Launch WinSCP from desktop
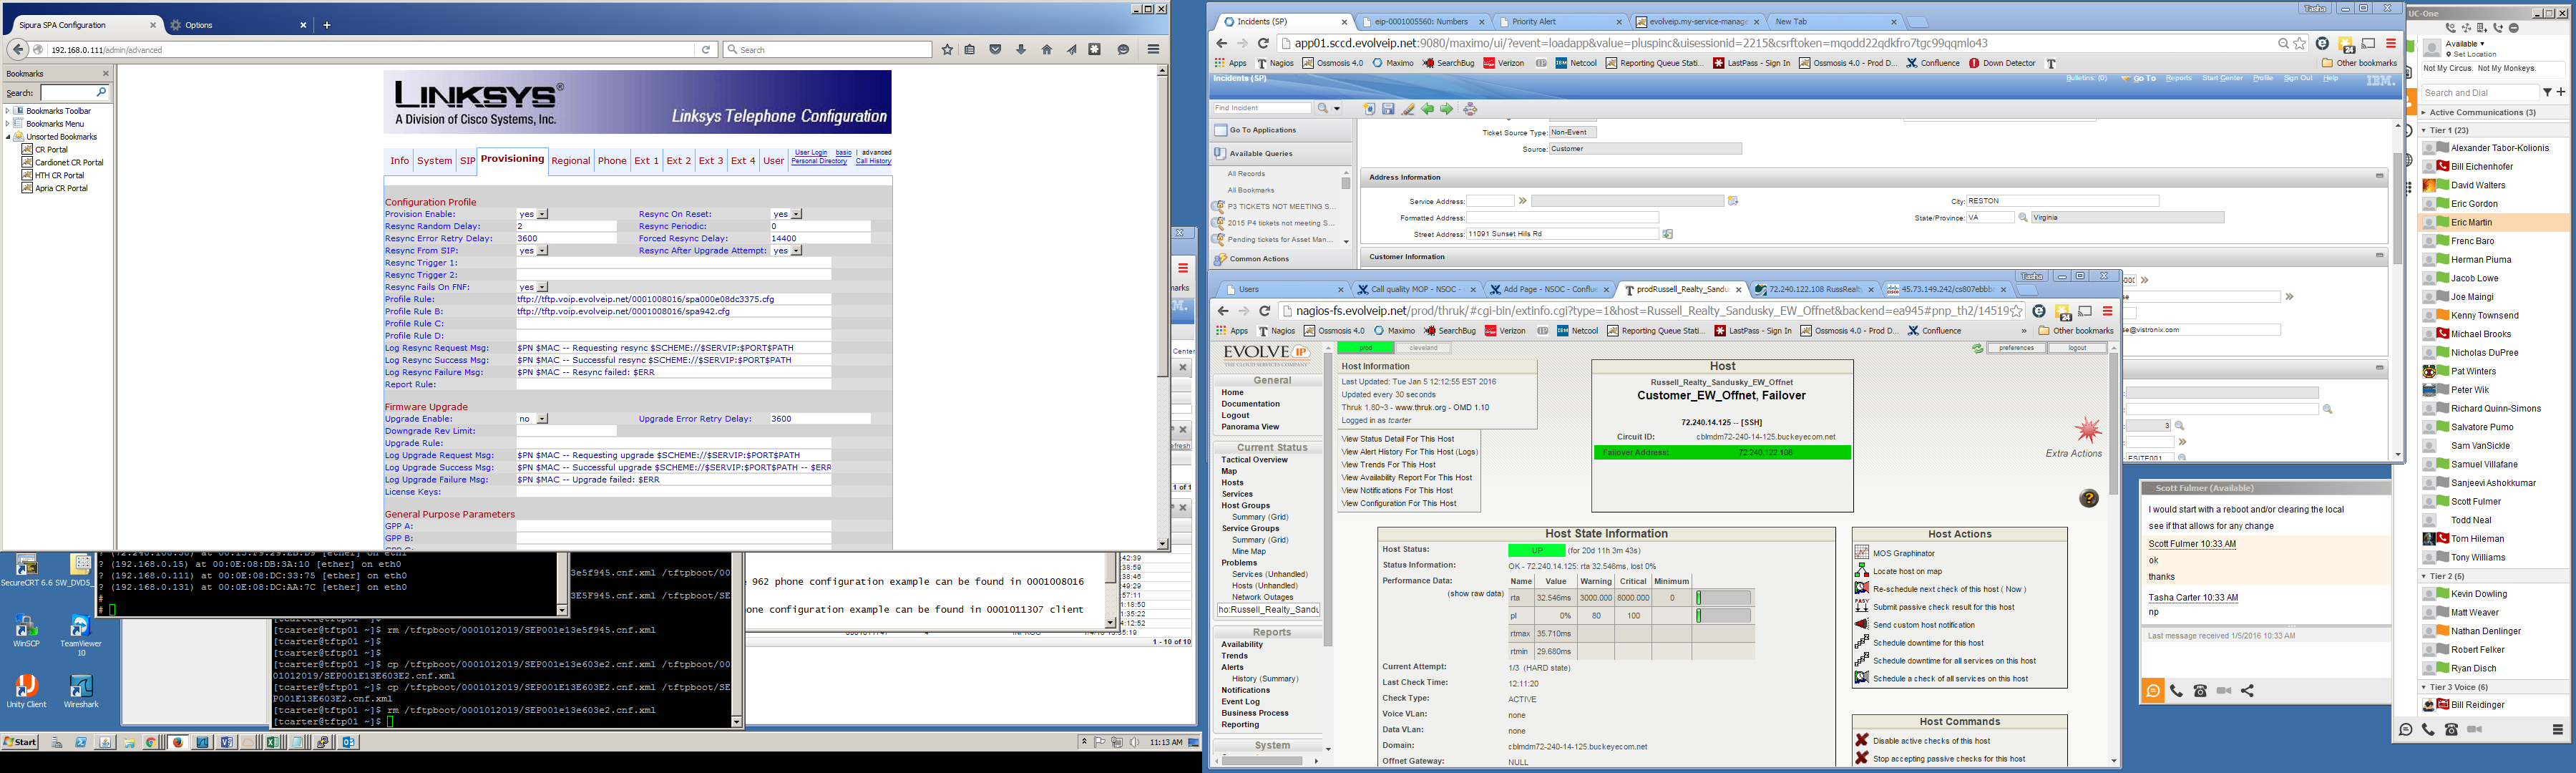This screenshot has height=773, width=2576. (x=26, y=628)
